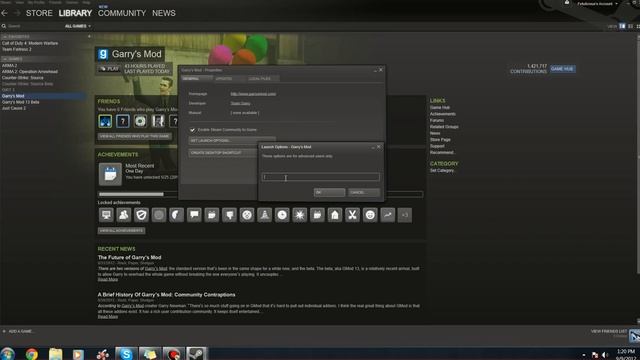Viewport: 640px width, 360px height.
Task: Select the speech bubble locked achievement icon
Action: 194,215
